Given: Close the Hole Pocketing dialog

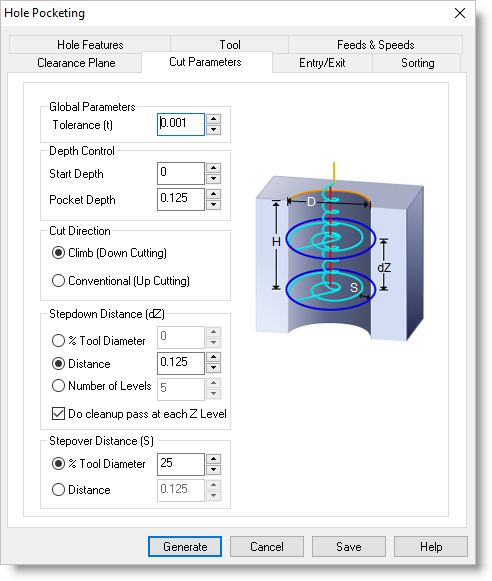Looking at the screenshot, I should tap(460, 13).
